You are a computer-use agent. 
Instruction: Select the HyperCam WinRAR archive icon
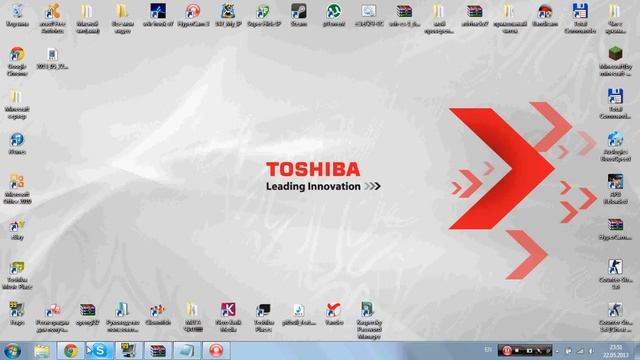(x=616, y=229)
